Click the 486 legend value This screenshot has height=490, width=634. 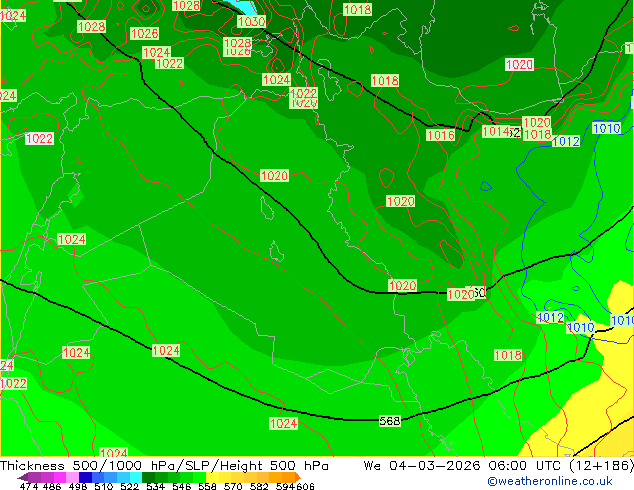pos(52,486)
